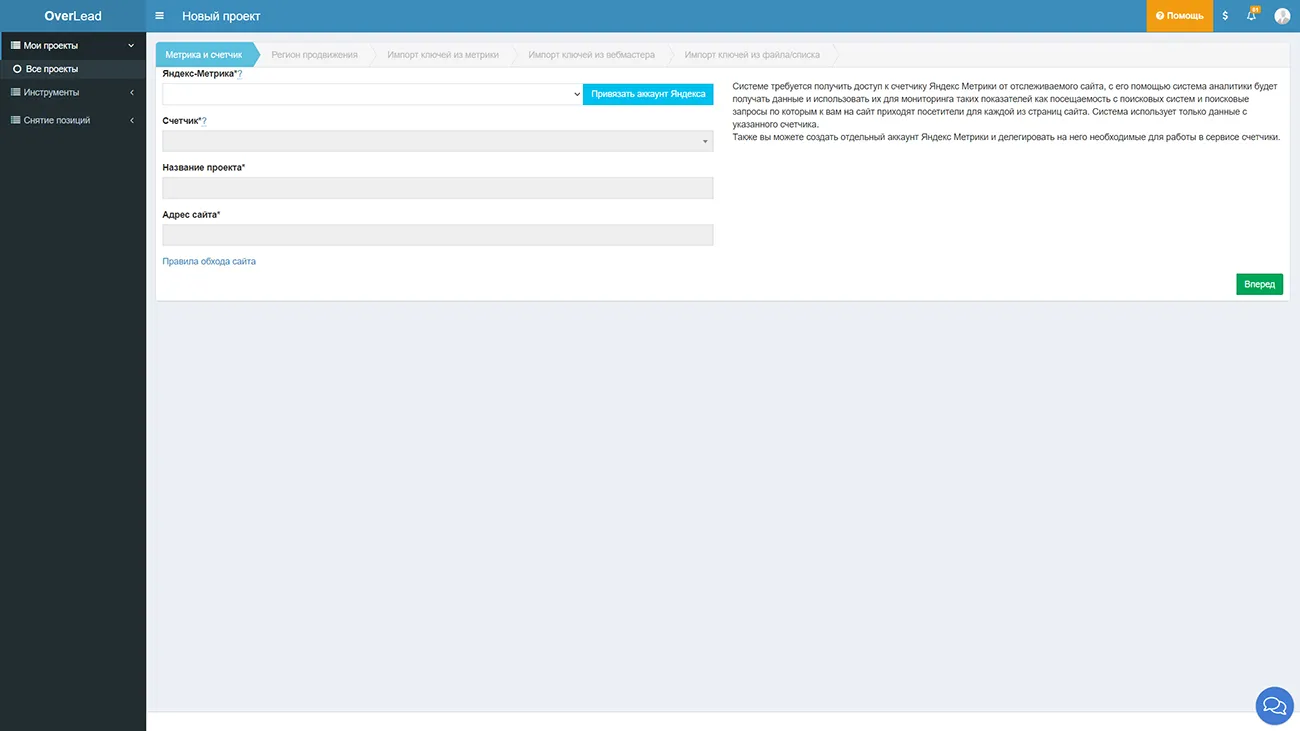This screenshot has width=1300, height=731.
Task: Click the OverLead logo
Action: click(73, 16)
